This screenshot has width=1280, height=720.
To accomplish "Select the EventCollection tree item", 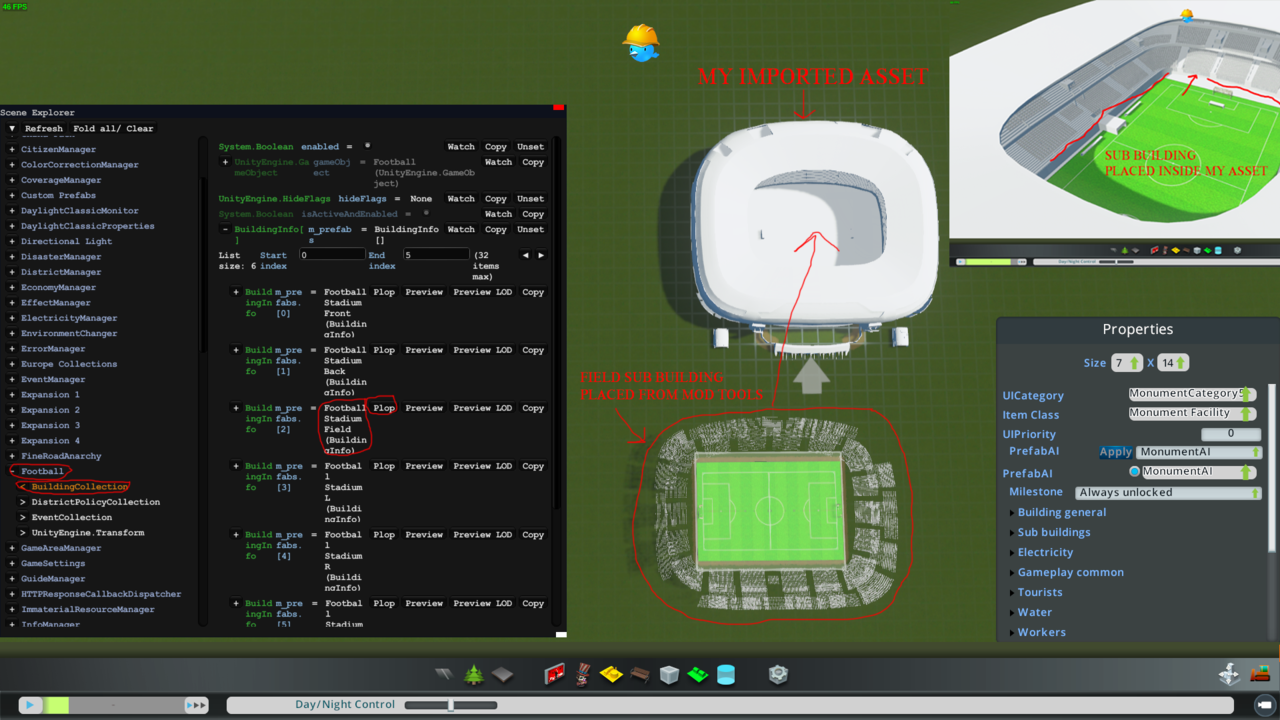I will pos(71,517).
